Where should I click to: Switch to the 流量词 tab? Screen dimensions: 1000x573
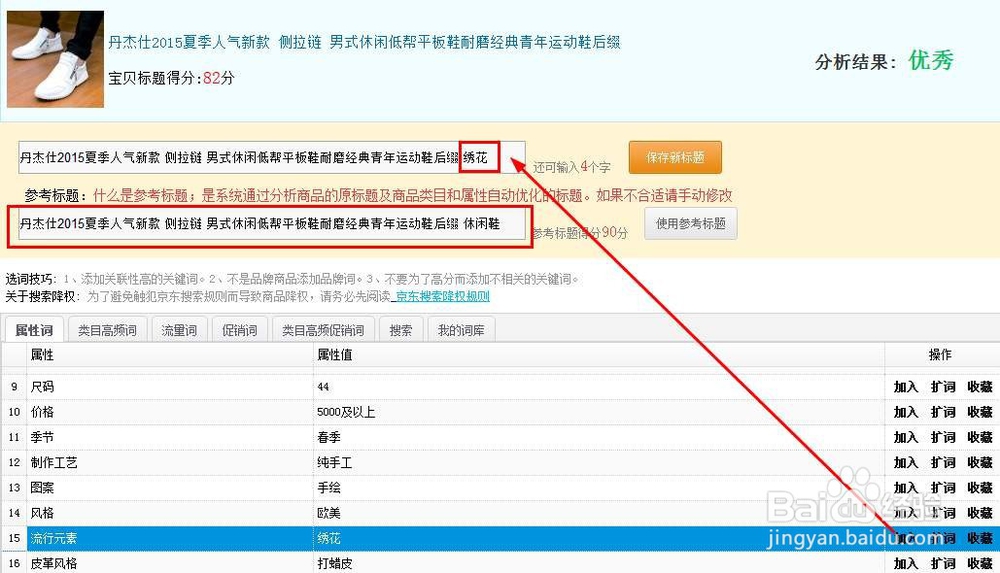point(179,330)
